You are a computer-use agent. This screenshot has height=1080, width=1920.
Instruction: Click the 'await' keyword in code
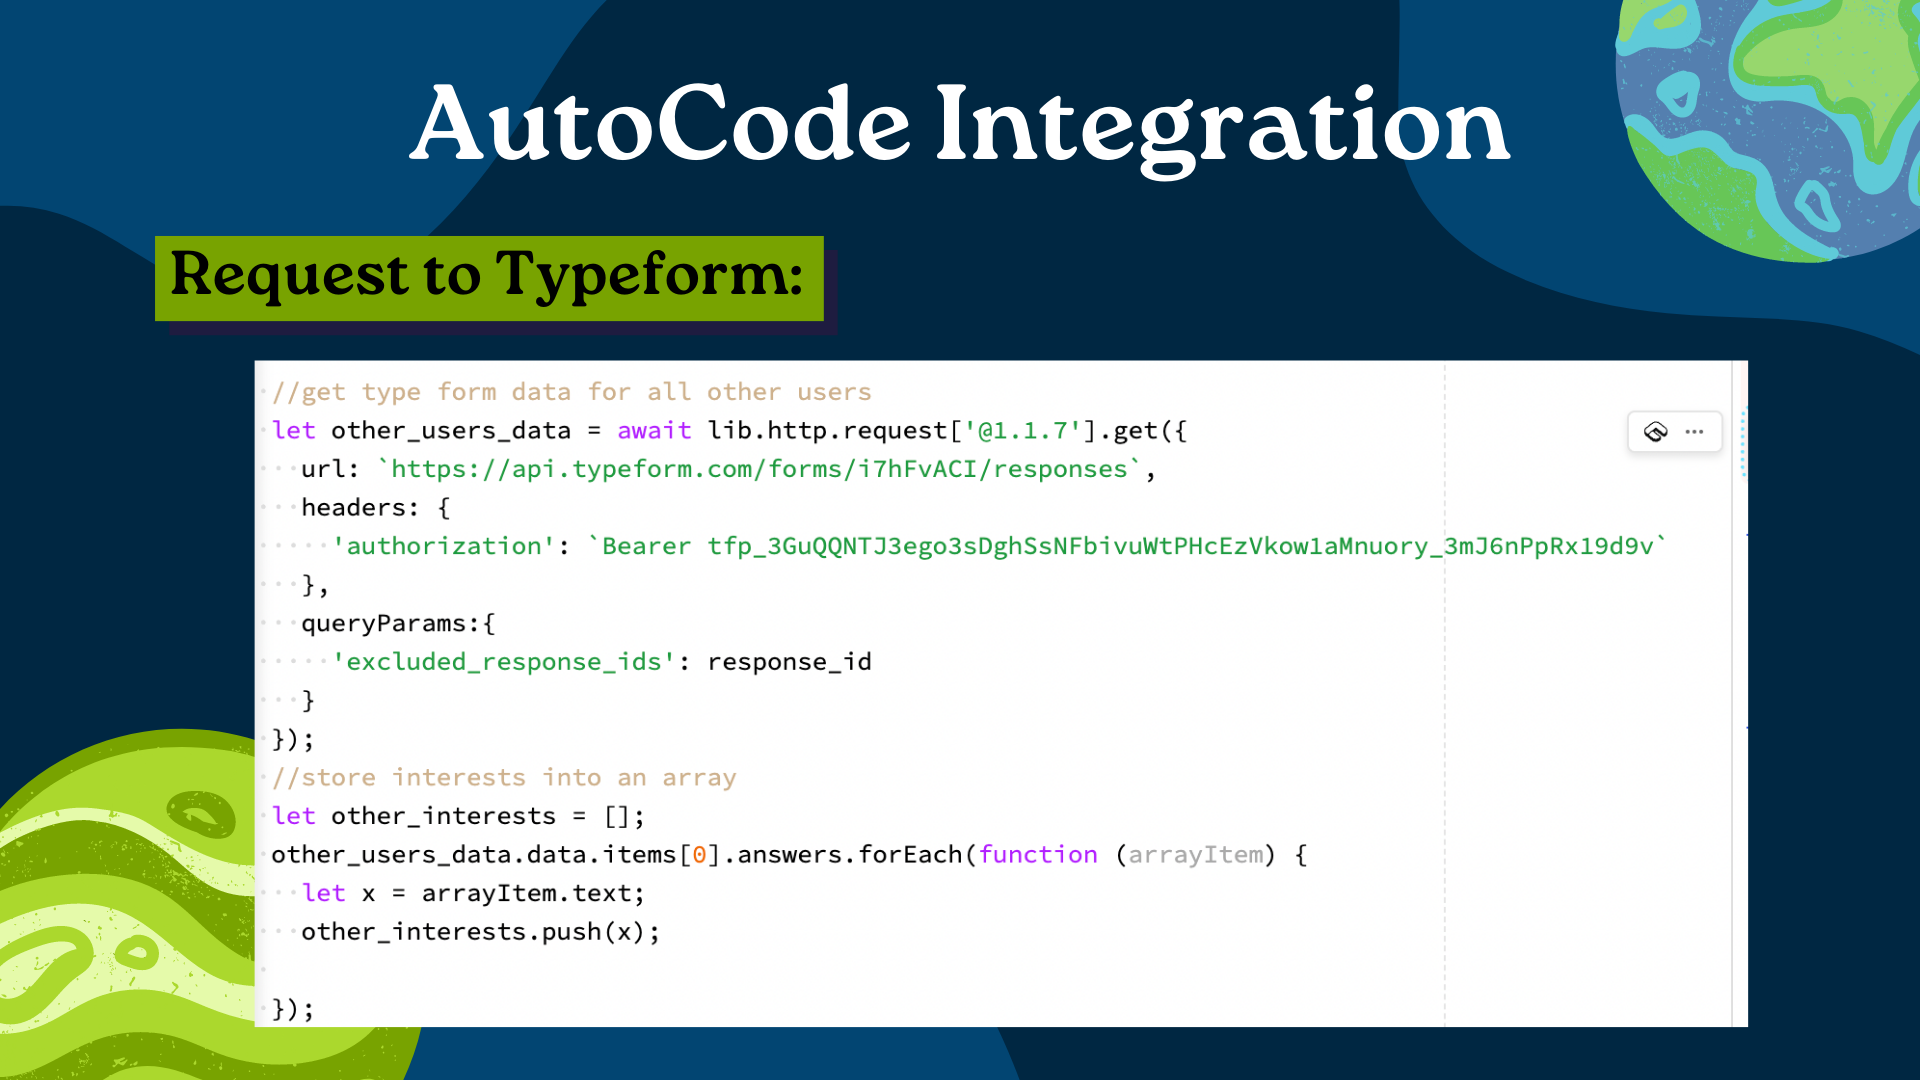click(653, 431)
